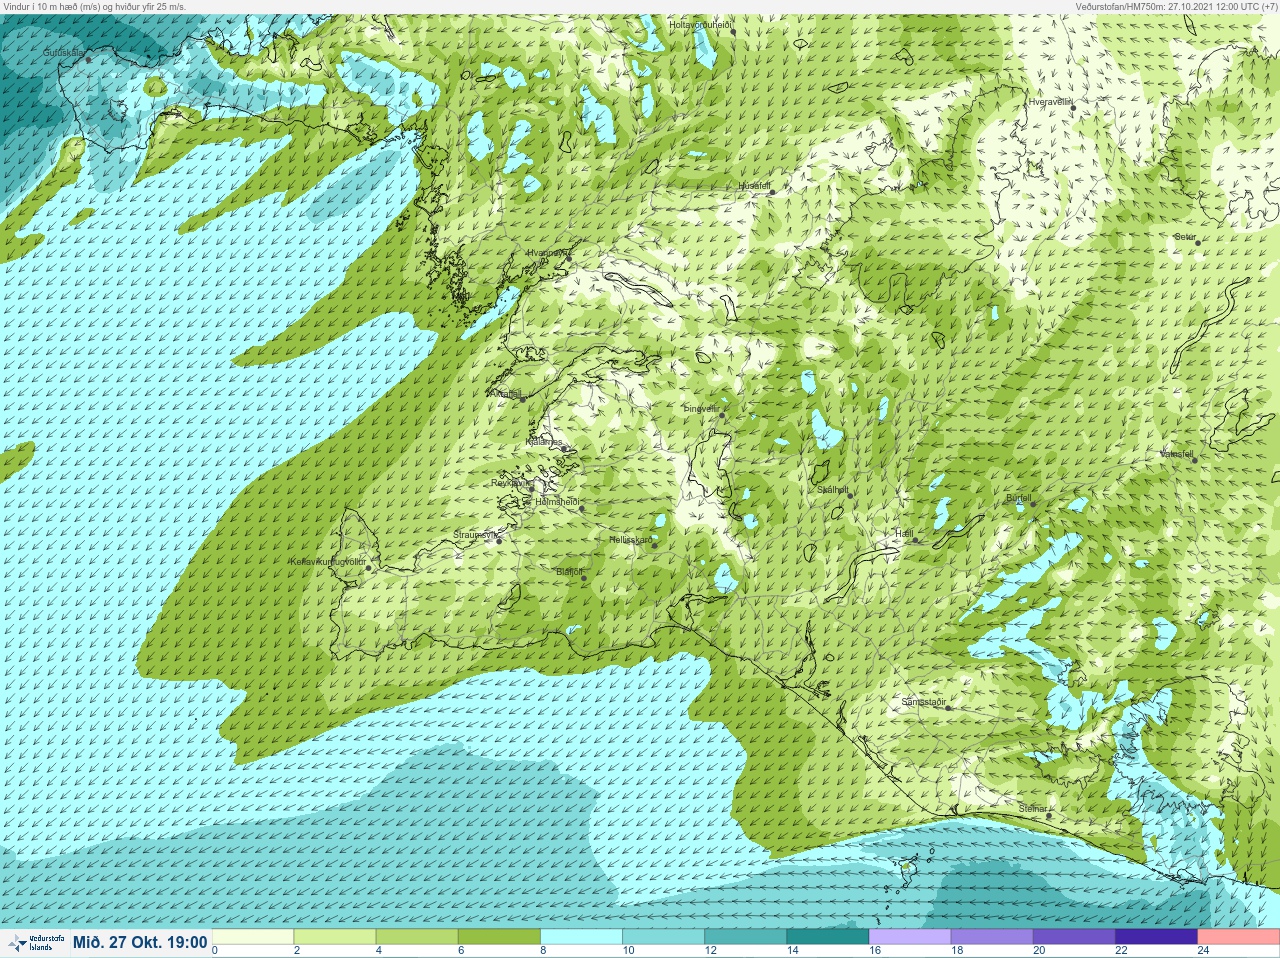Click the legend value label '16'
Screen dimensions: 1280x958
click(875, 950)
